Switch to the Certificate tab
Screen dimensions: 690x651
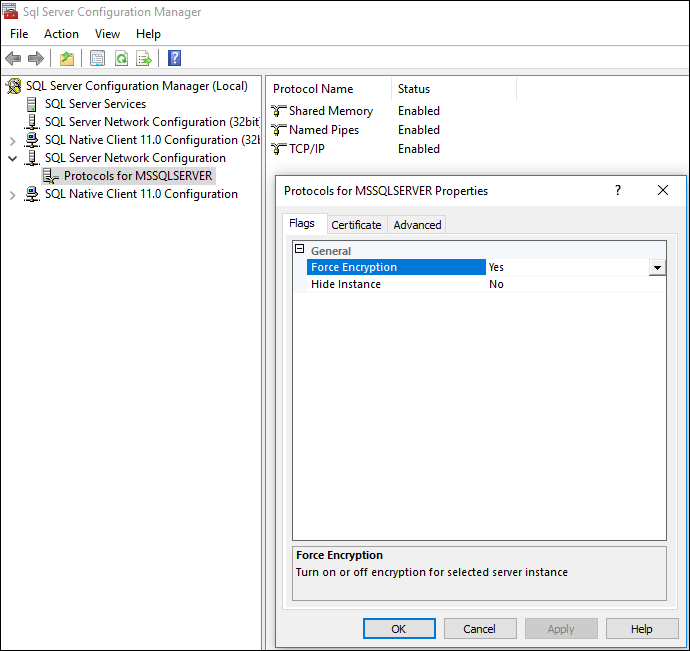[x=356, y=225]
